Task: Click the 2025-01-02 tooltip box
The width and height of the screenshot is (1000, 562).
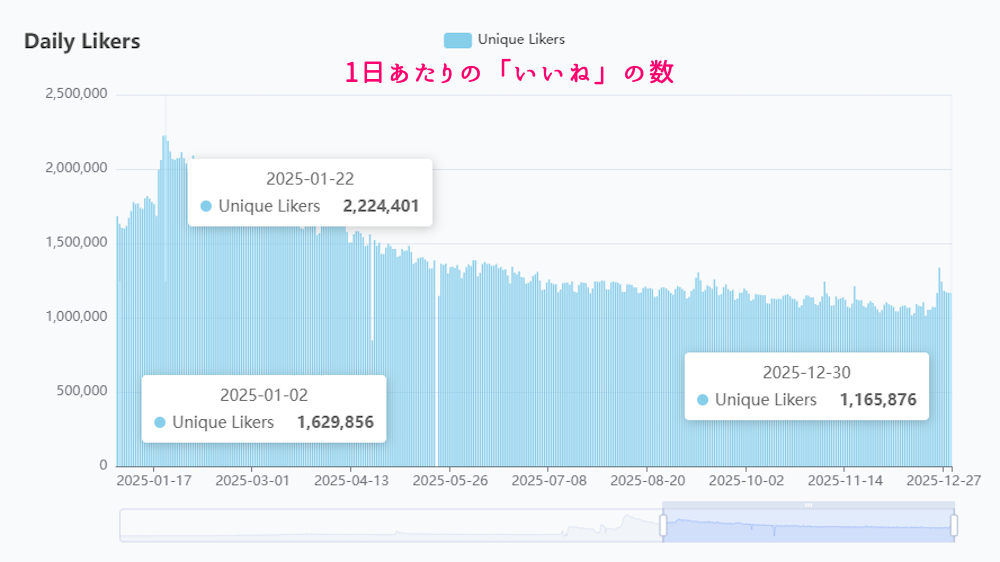Action: coord(264,408)
